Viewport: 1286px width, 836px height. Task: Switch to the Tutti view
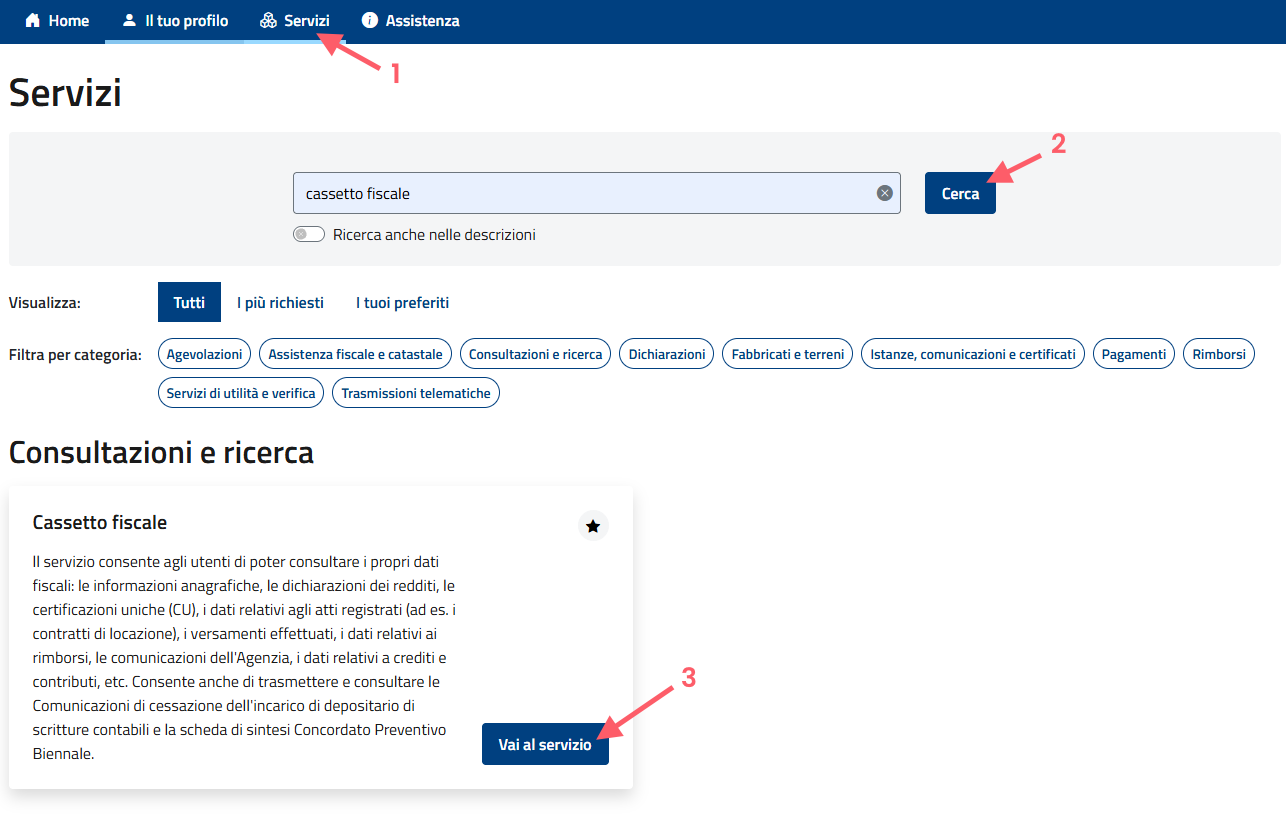click(189, 301)
